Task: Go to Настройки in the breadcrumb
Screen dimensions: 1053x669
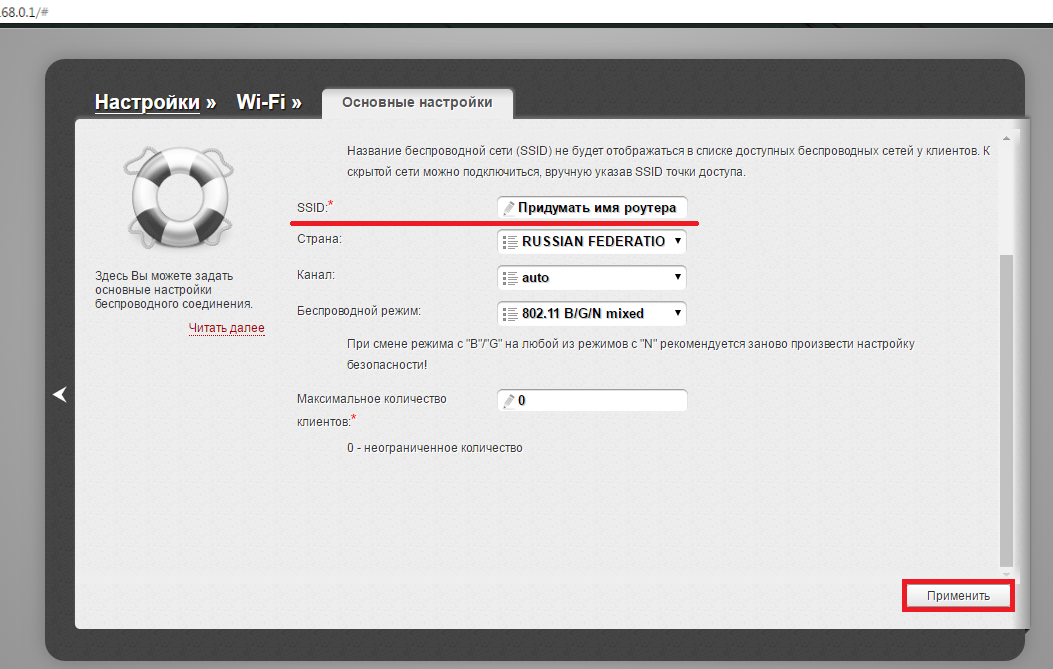Action: coord(147,102)
